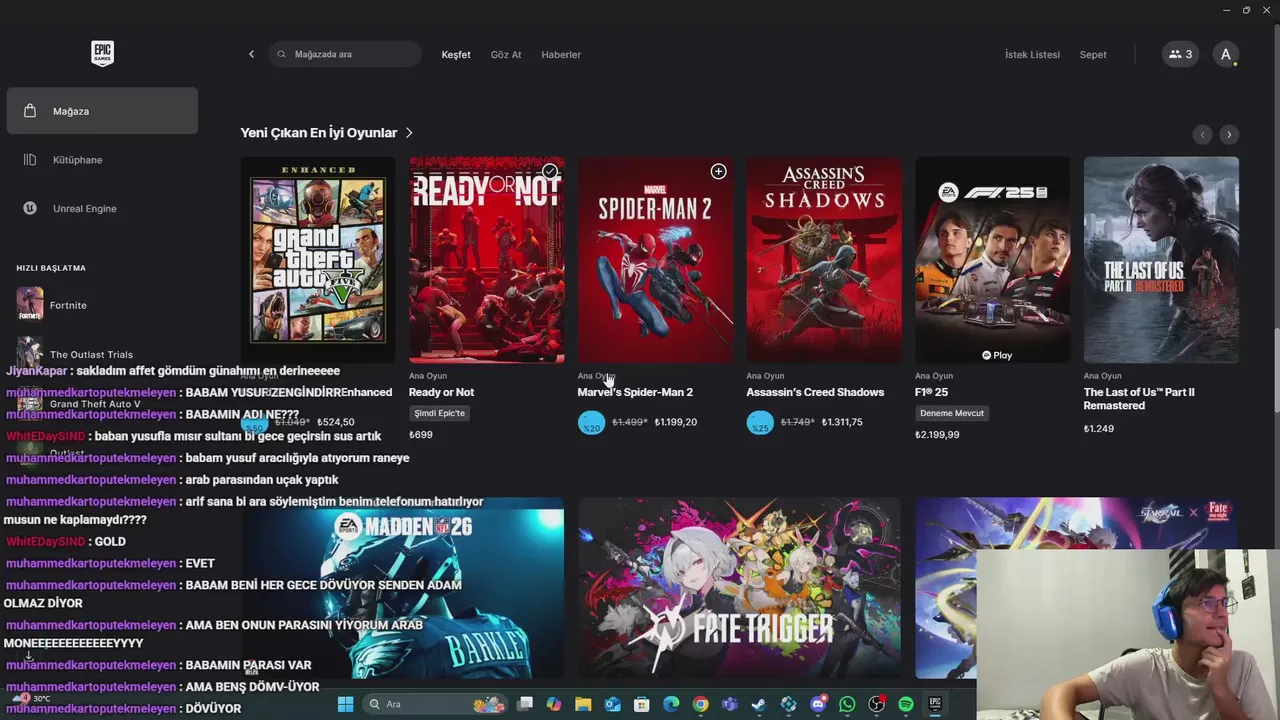This screenshot has height=720, width=1280.
Task: Open the F1 25 cover art
Action: [x=992, y=260]
